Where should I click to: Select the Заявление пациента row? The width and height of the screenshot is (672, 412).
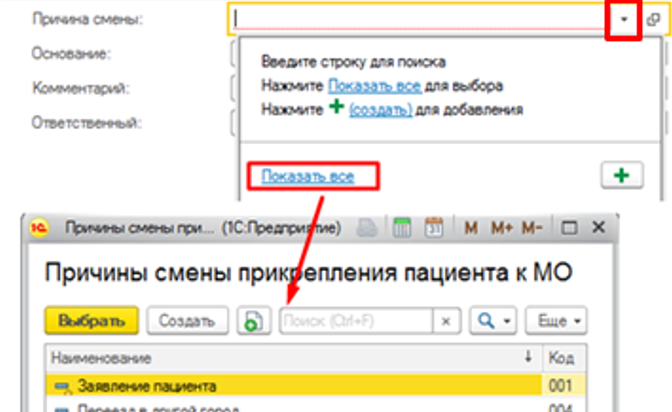[290, 385]
